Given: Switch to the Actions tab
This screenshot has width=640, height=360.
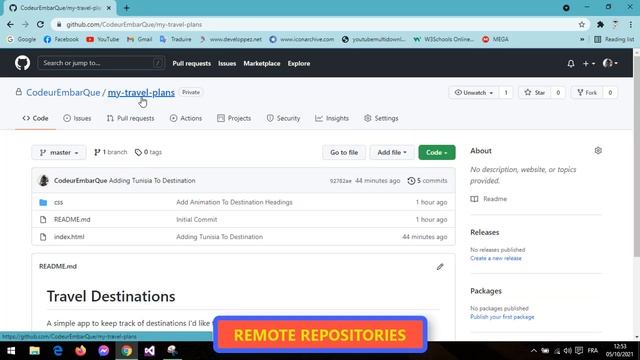Looking at the screenshot, I should point(186,118).
